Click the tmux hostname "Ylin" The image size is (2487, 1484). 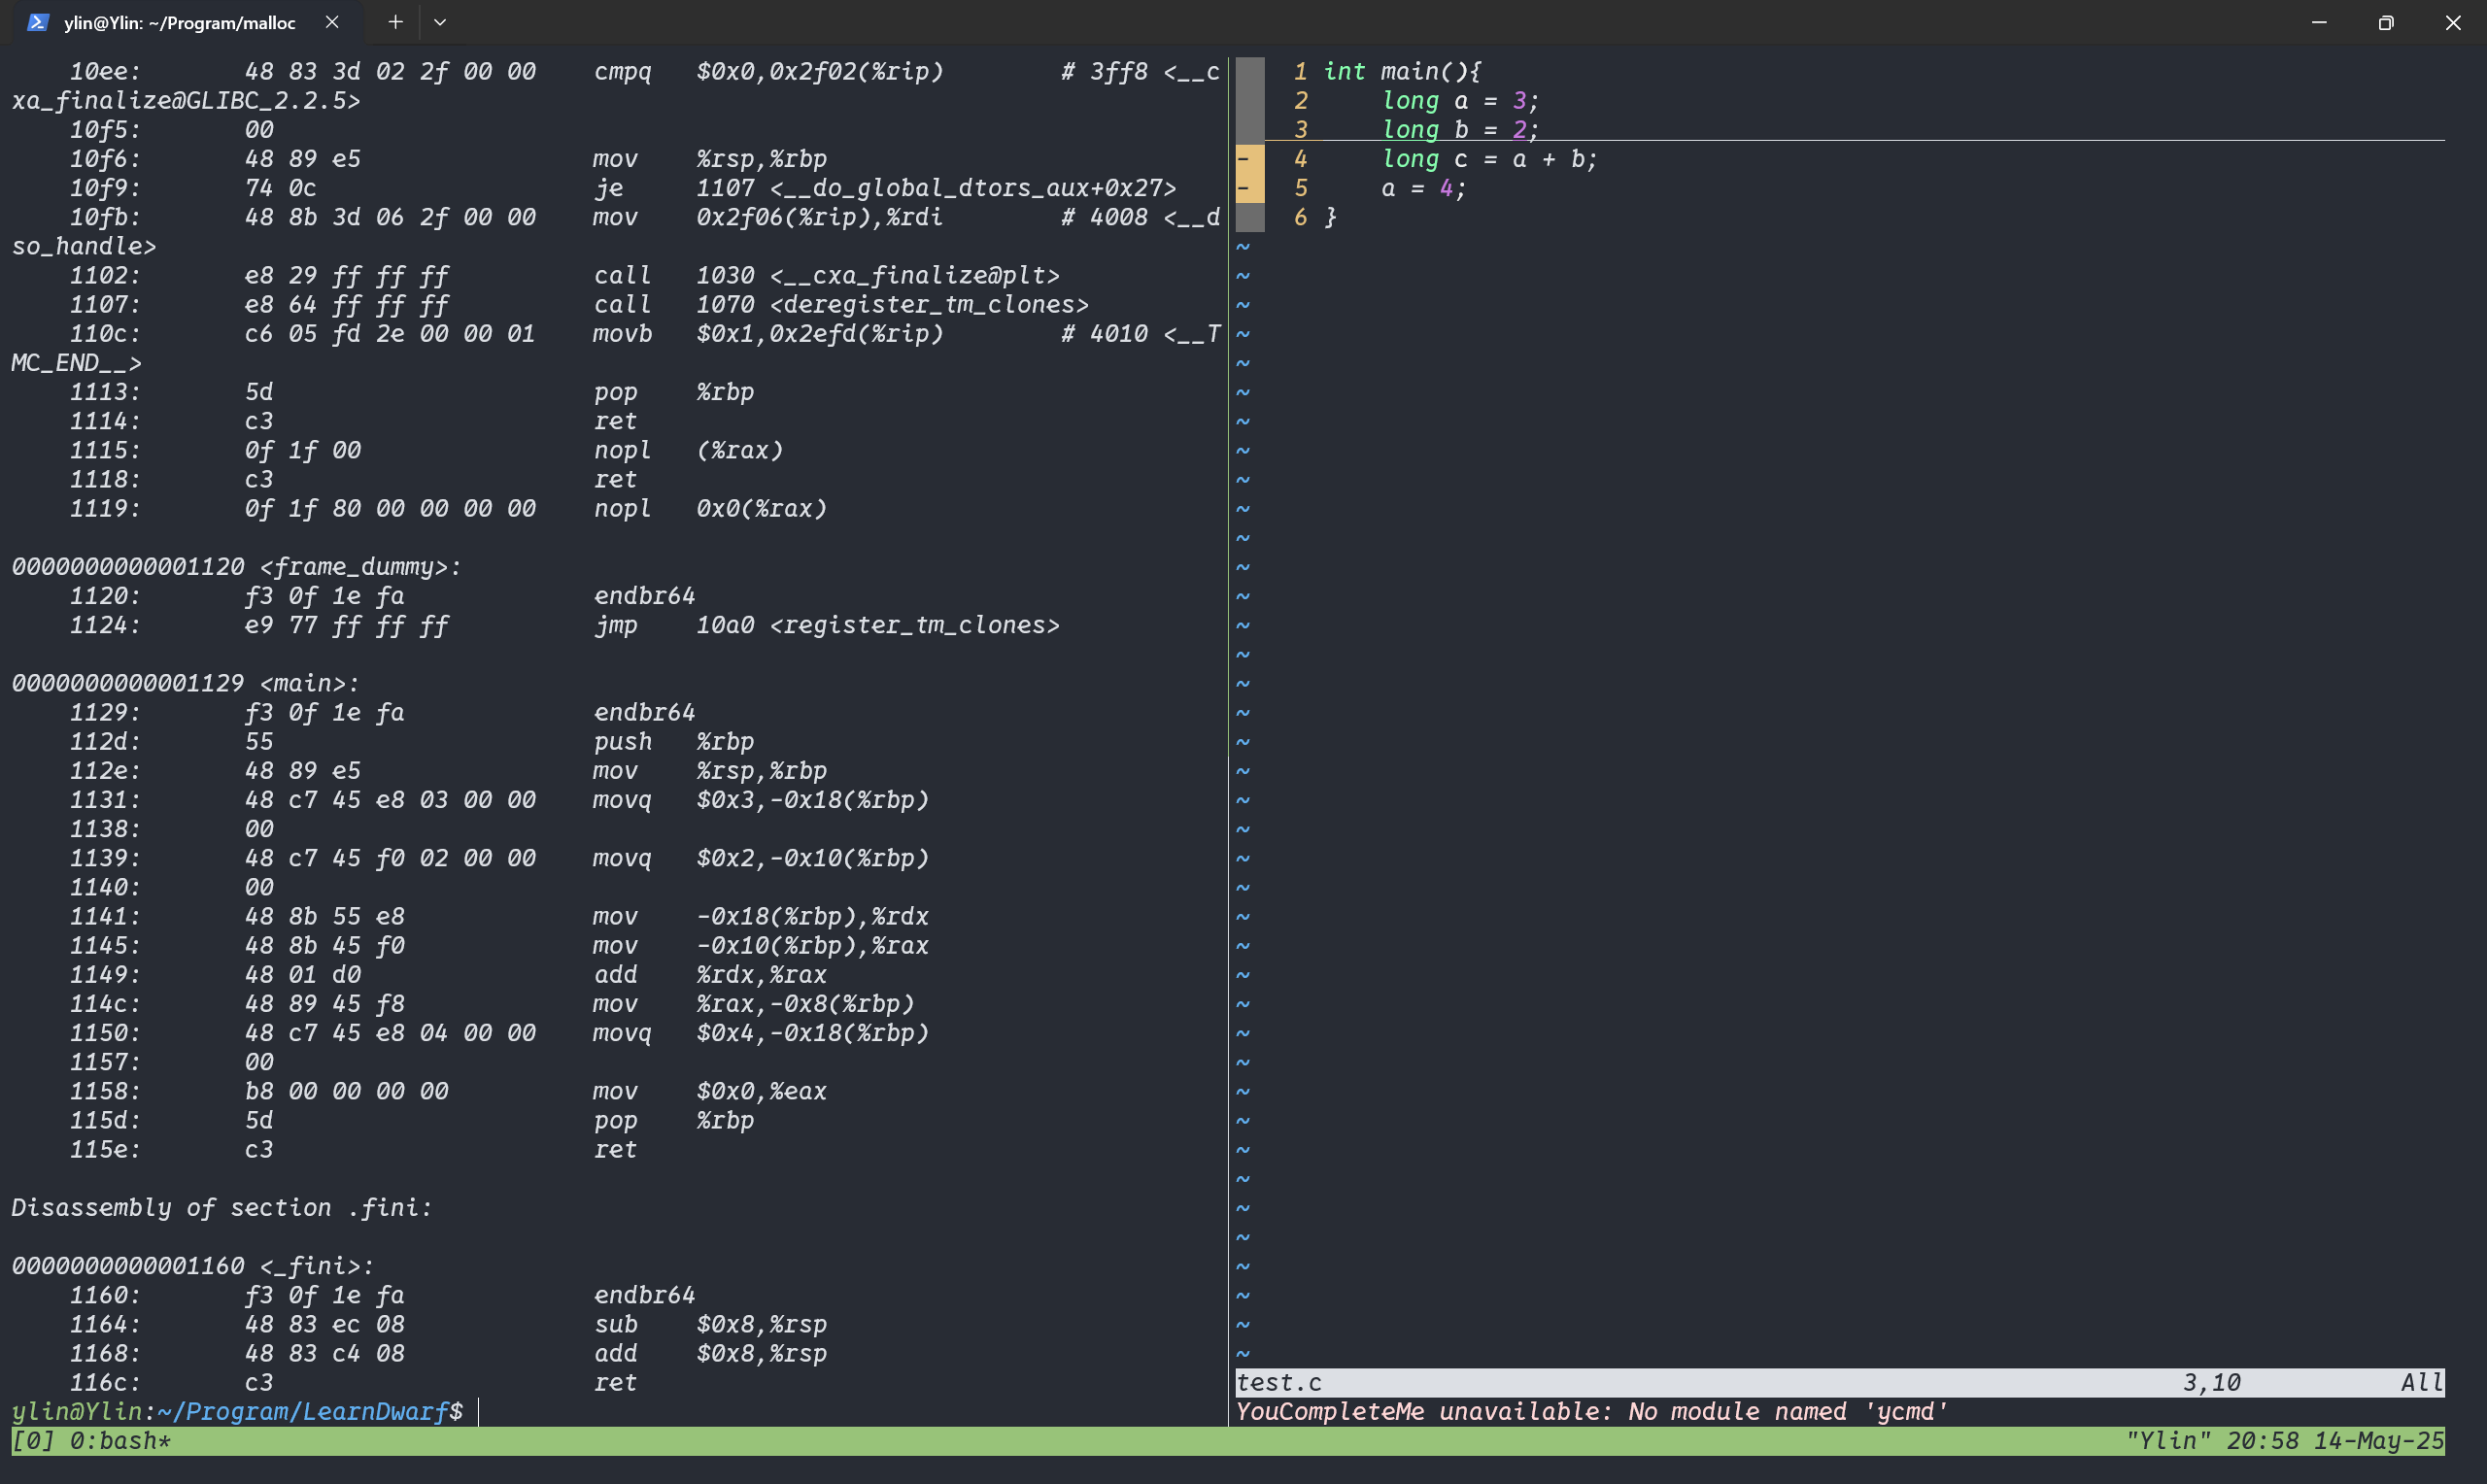click(x=2168, y=1441)
